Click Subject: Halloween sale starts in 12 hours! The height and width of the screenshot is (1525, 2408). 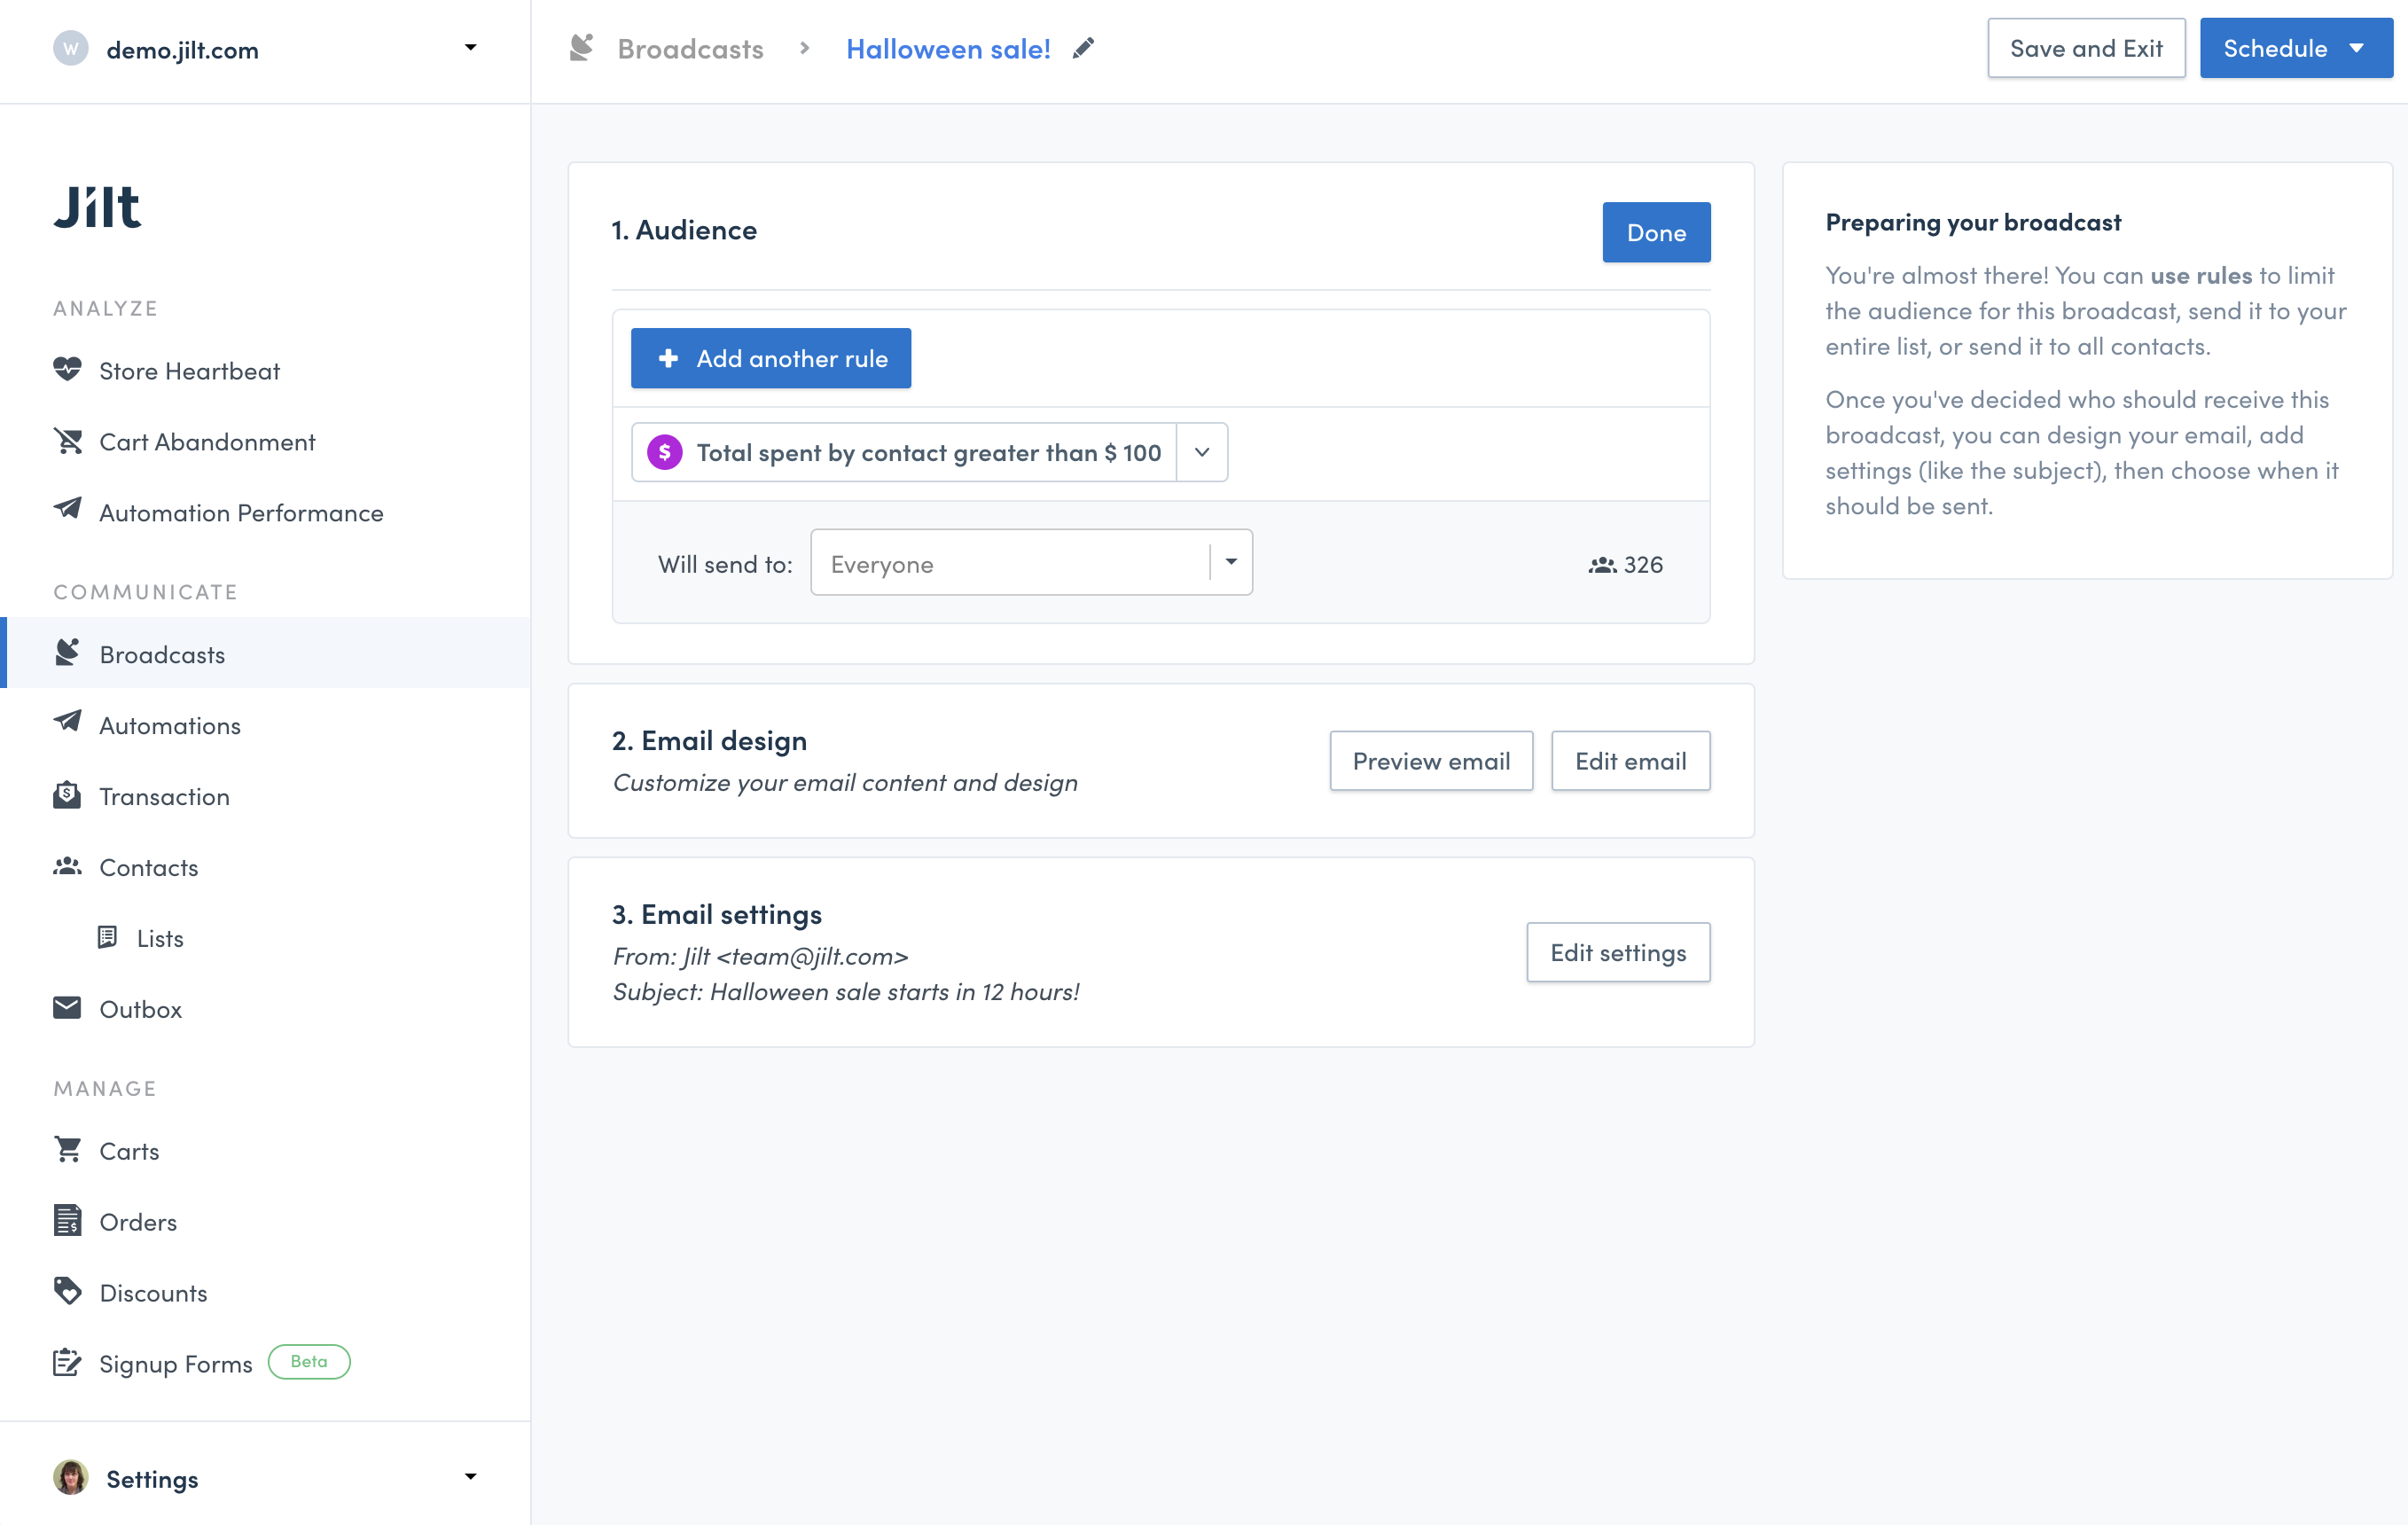[x=845, y=992]
